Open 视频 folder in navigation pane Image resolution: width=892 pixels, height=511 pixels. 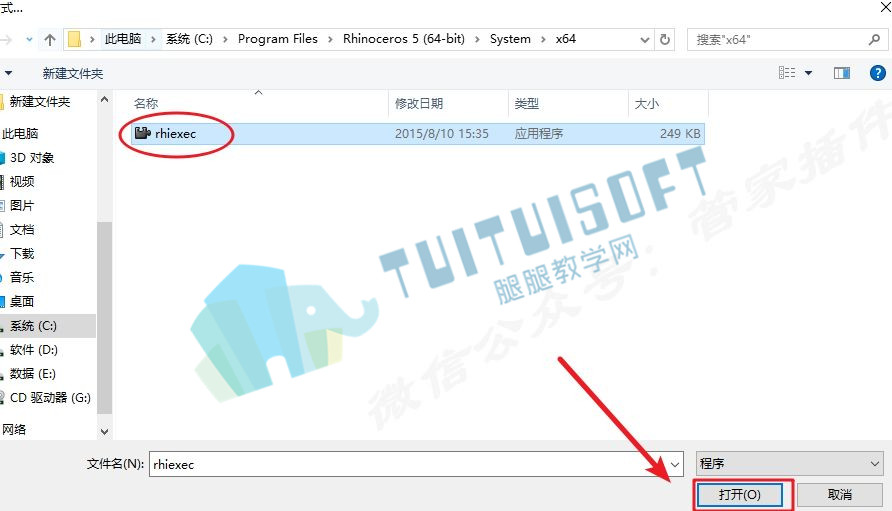pos(22,182)
